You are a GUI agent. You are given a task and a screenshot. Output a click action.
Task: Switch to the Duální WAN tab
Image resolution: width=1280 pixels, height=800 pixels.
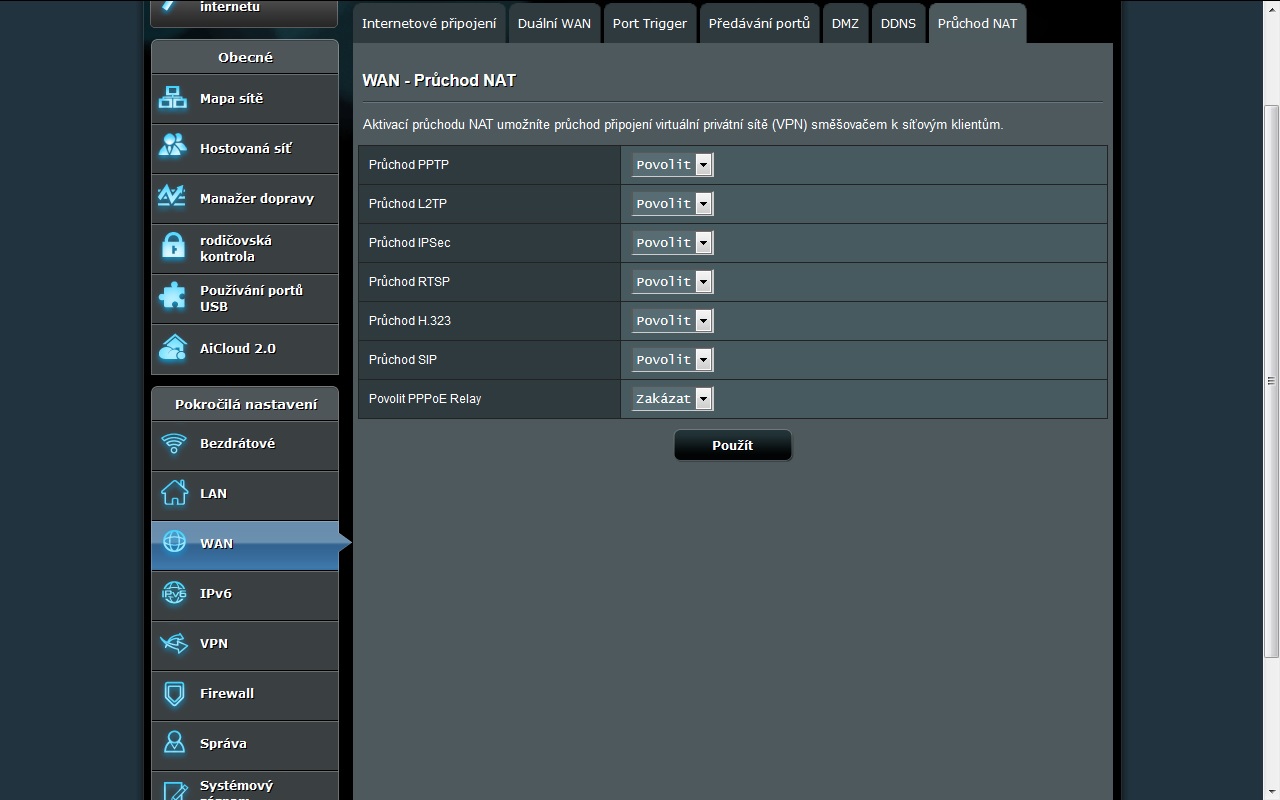pos(554,23)
